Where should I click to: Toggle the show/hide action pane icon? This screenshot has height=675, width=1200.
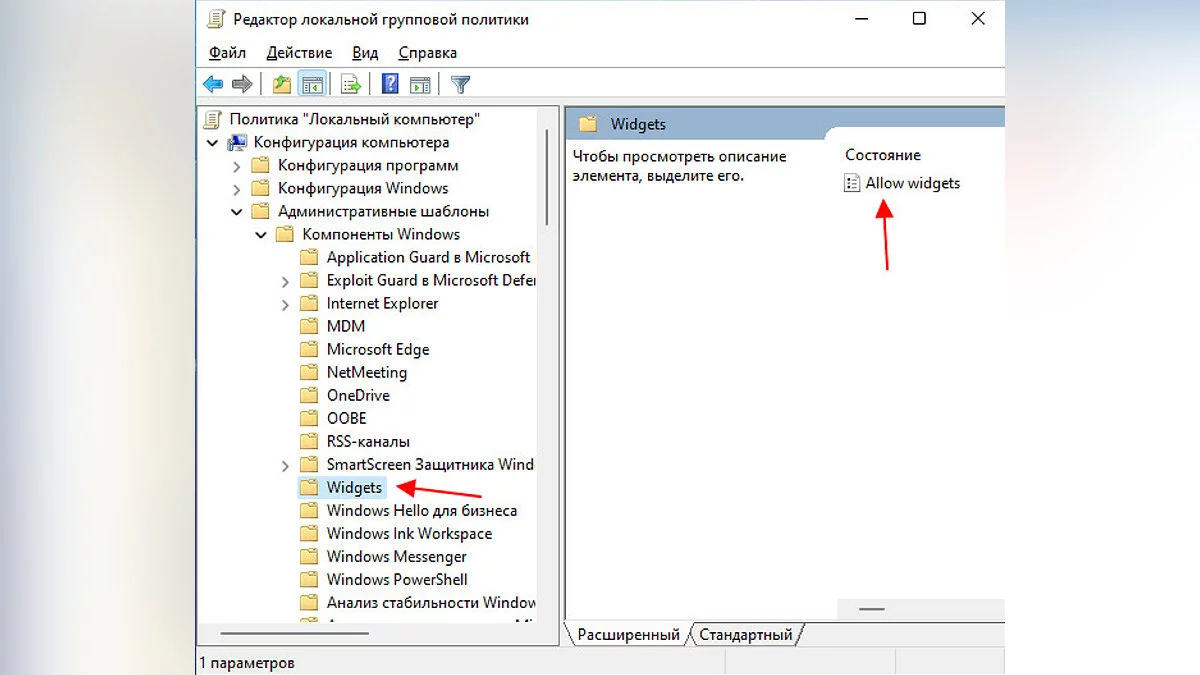coord(420,85)
